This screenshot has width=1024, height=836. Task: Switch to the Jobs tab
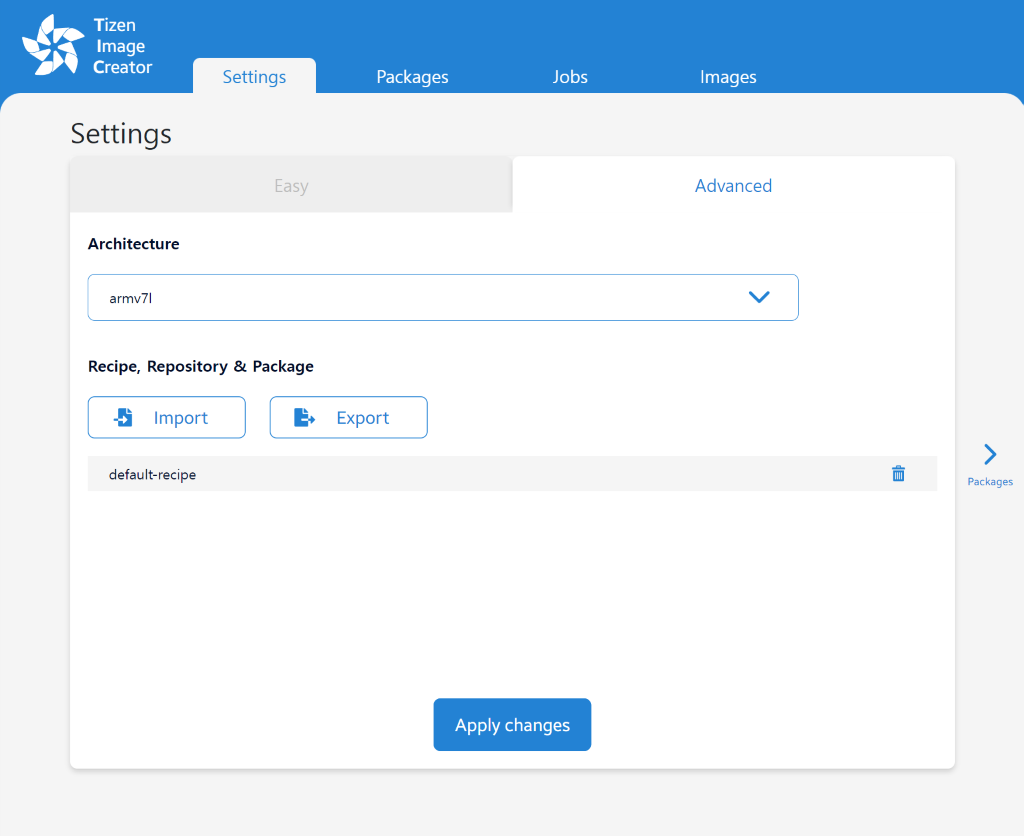click(x=570, y=77)
